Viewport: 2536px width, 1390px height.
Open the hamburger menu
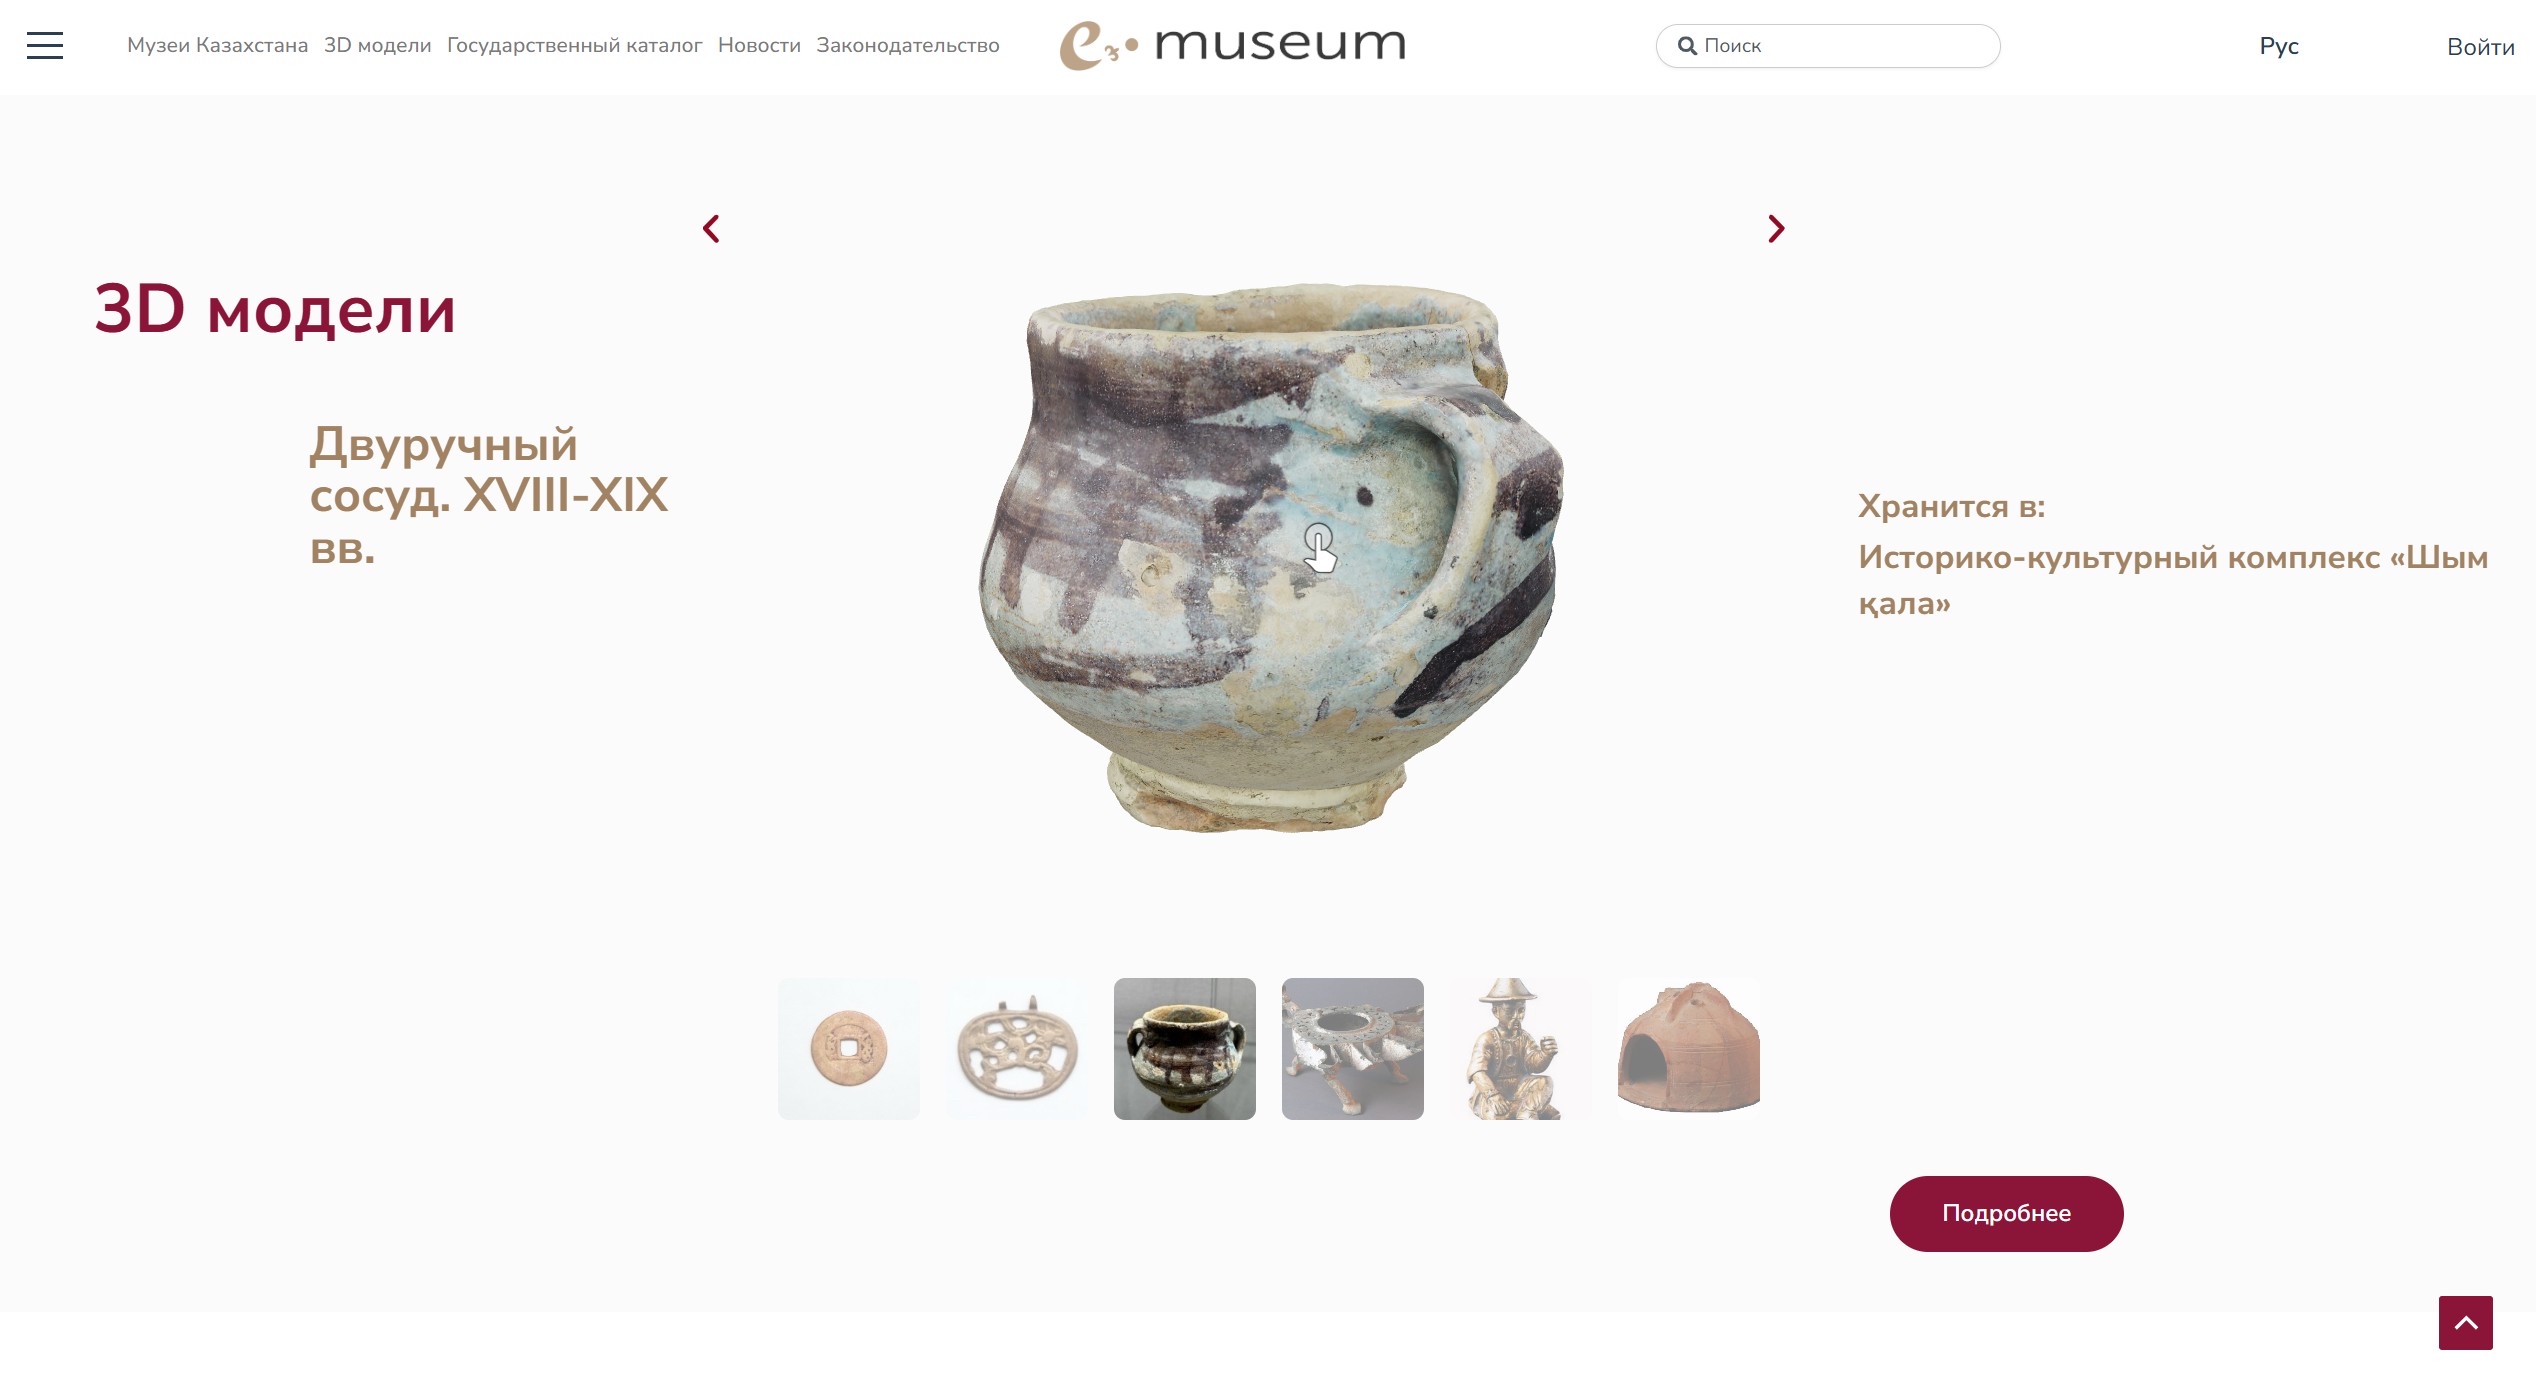[45, 46]
